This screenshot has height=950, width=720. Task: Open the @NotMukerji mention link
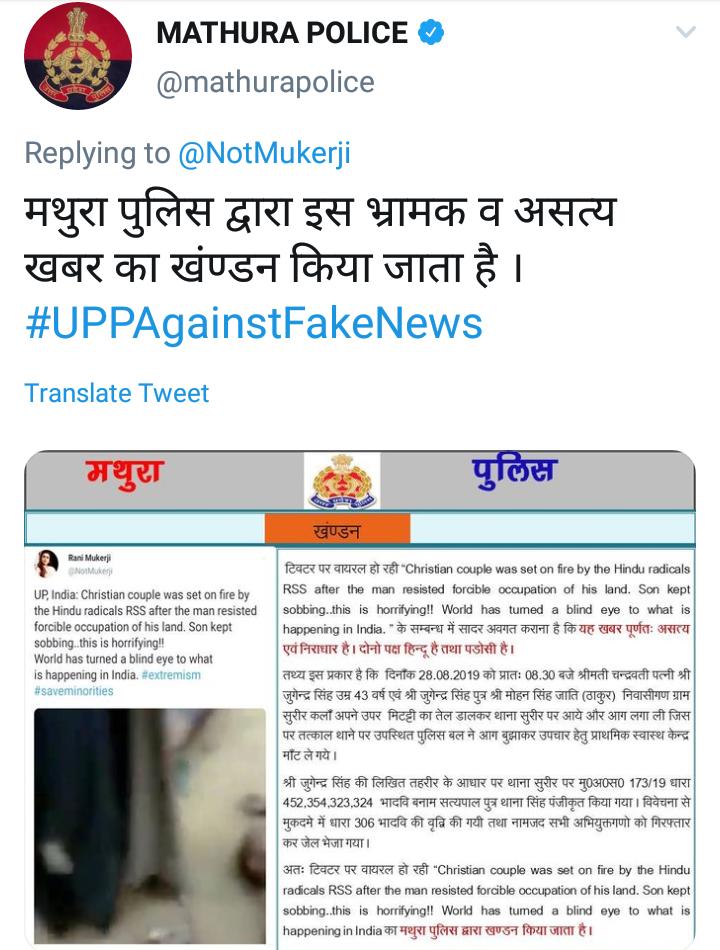pyautogui.click(x=264, y=153)
